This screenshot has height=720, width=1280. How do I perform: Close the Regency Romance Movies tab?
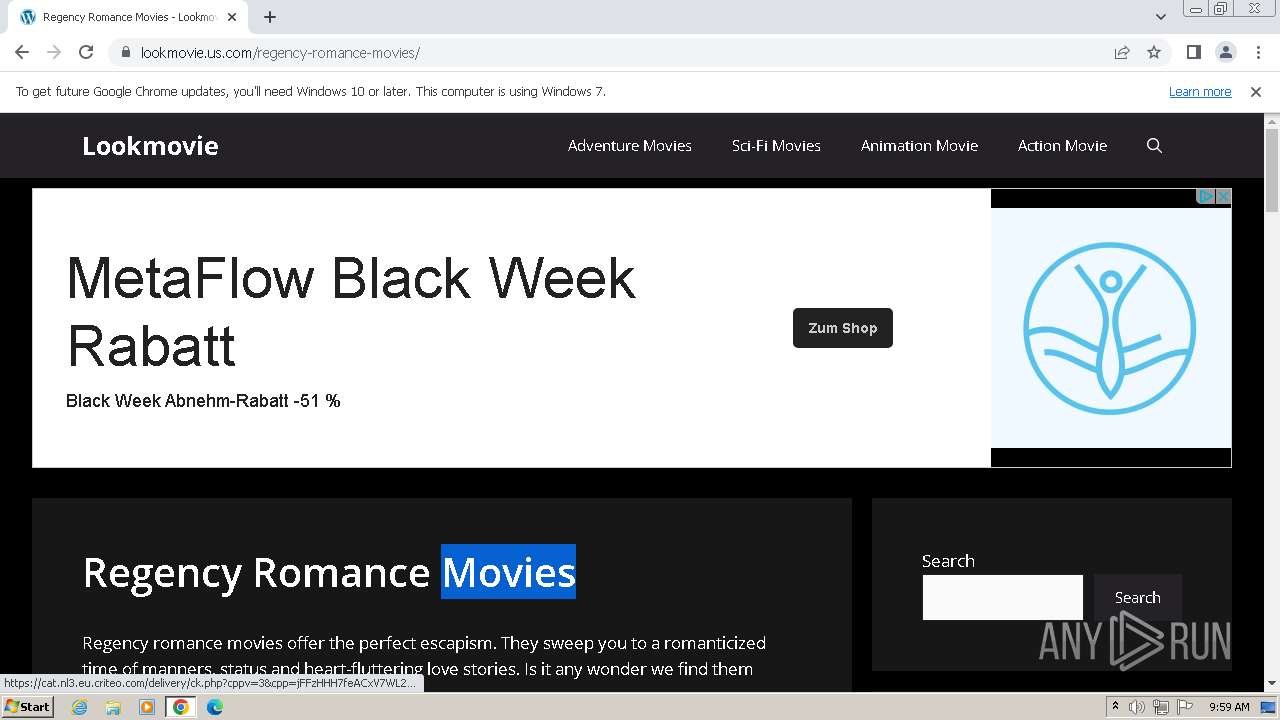point(231,17)
